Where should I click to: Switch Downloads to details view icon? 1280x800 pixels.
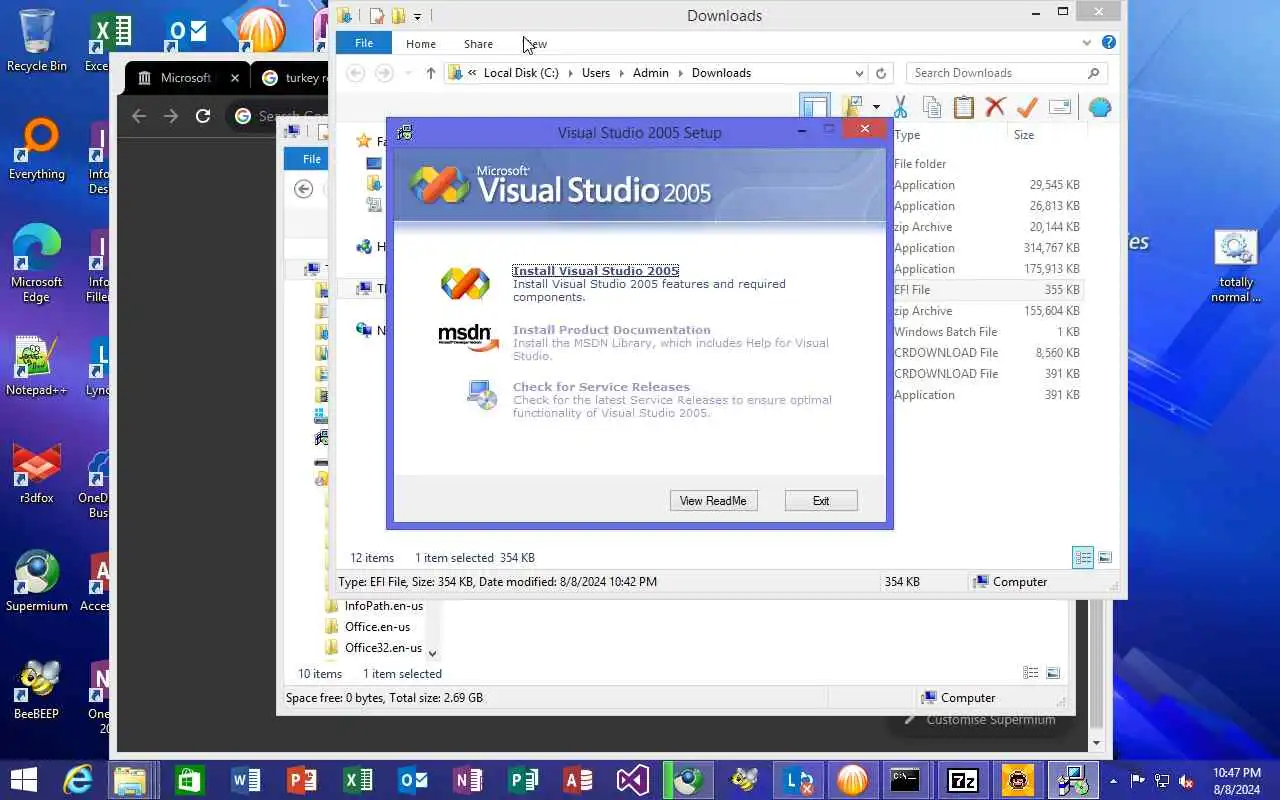[x=1083, y=558]
